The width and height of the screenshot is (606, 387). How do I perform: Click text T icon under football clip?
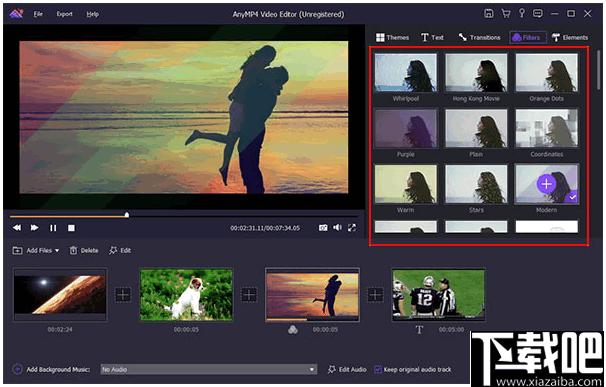pyautogui.click(x=419, y=330)
